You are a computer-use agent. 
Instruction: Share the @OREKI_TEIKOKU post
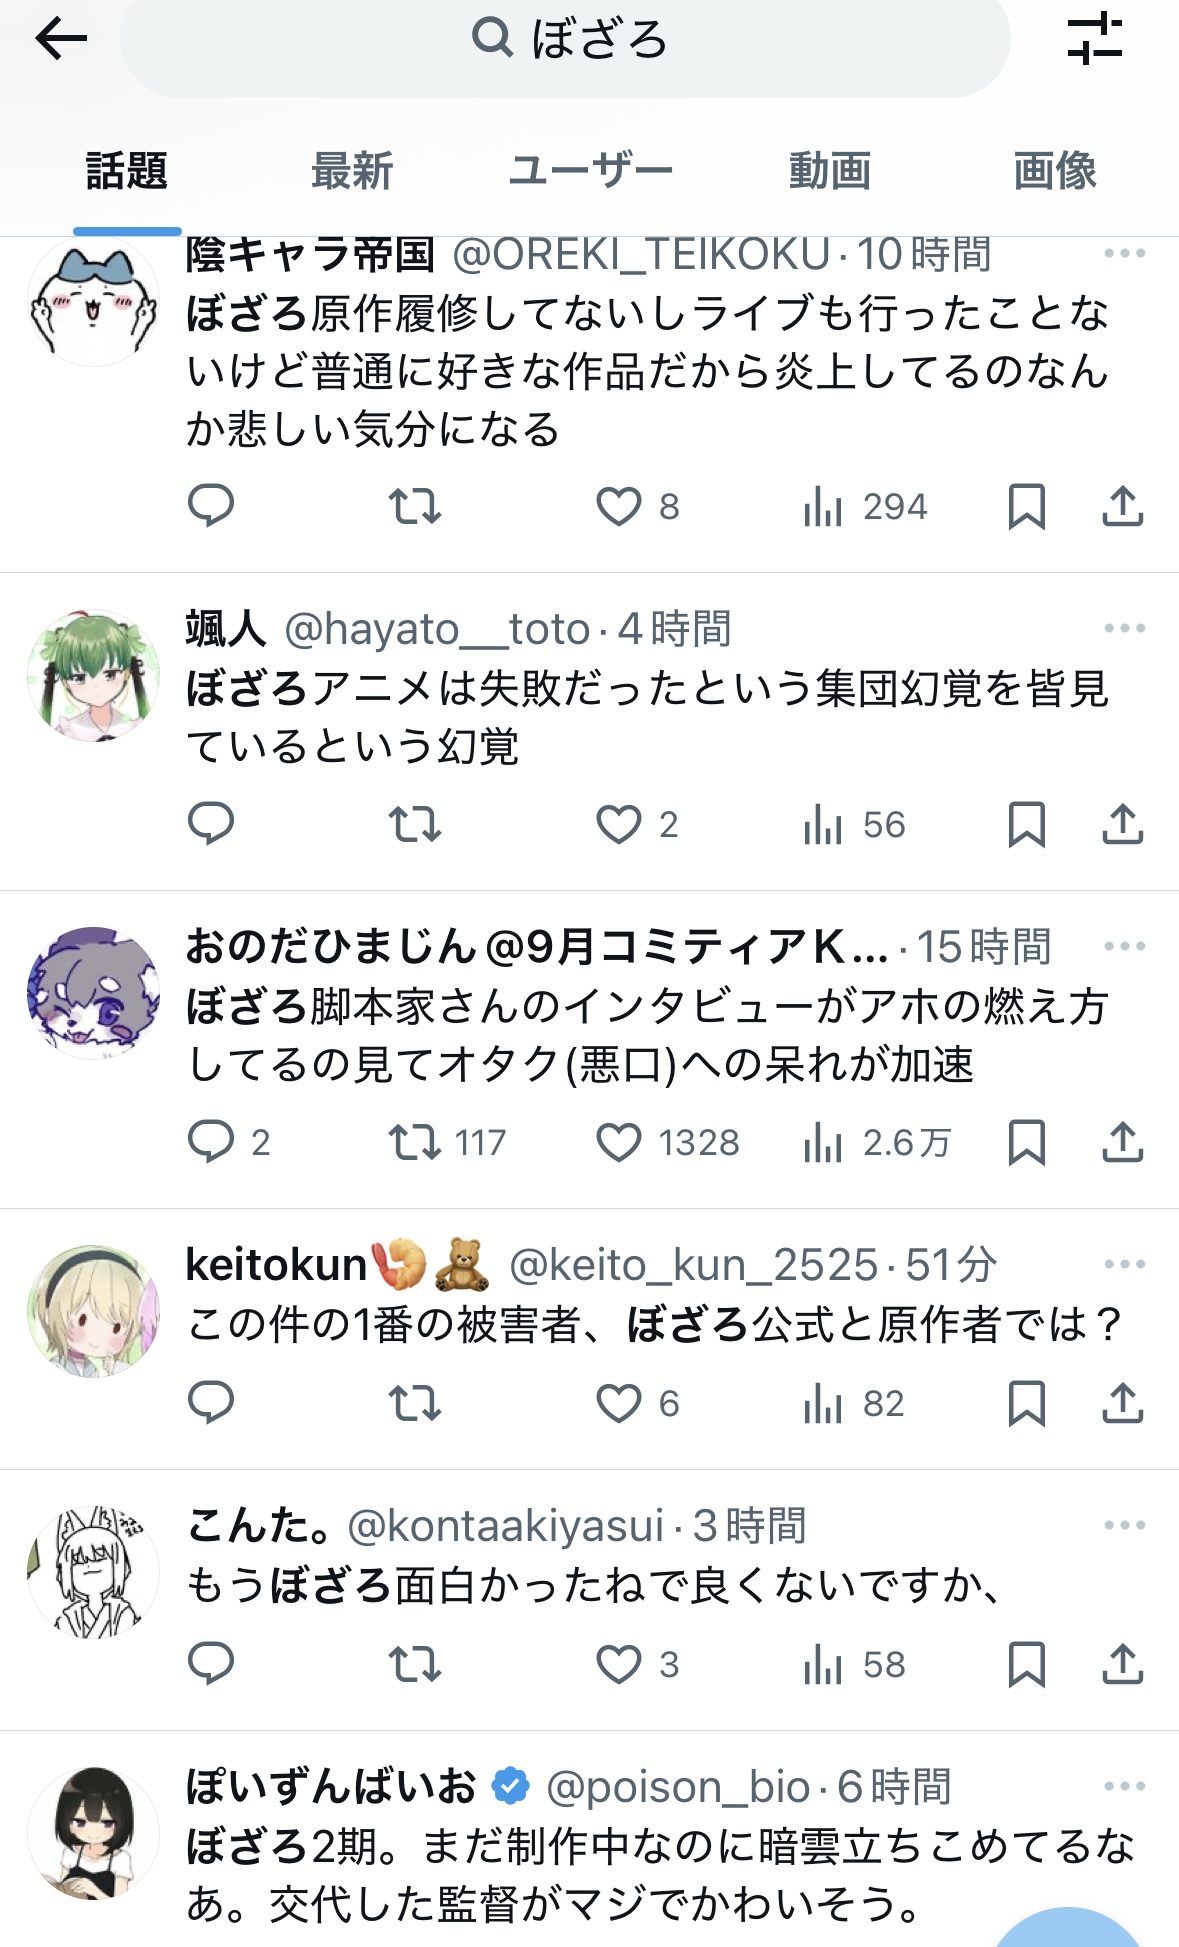[1122, 506]
